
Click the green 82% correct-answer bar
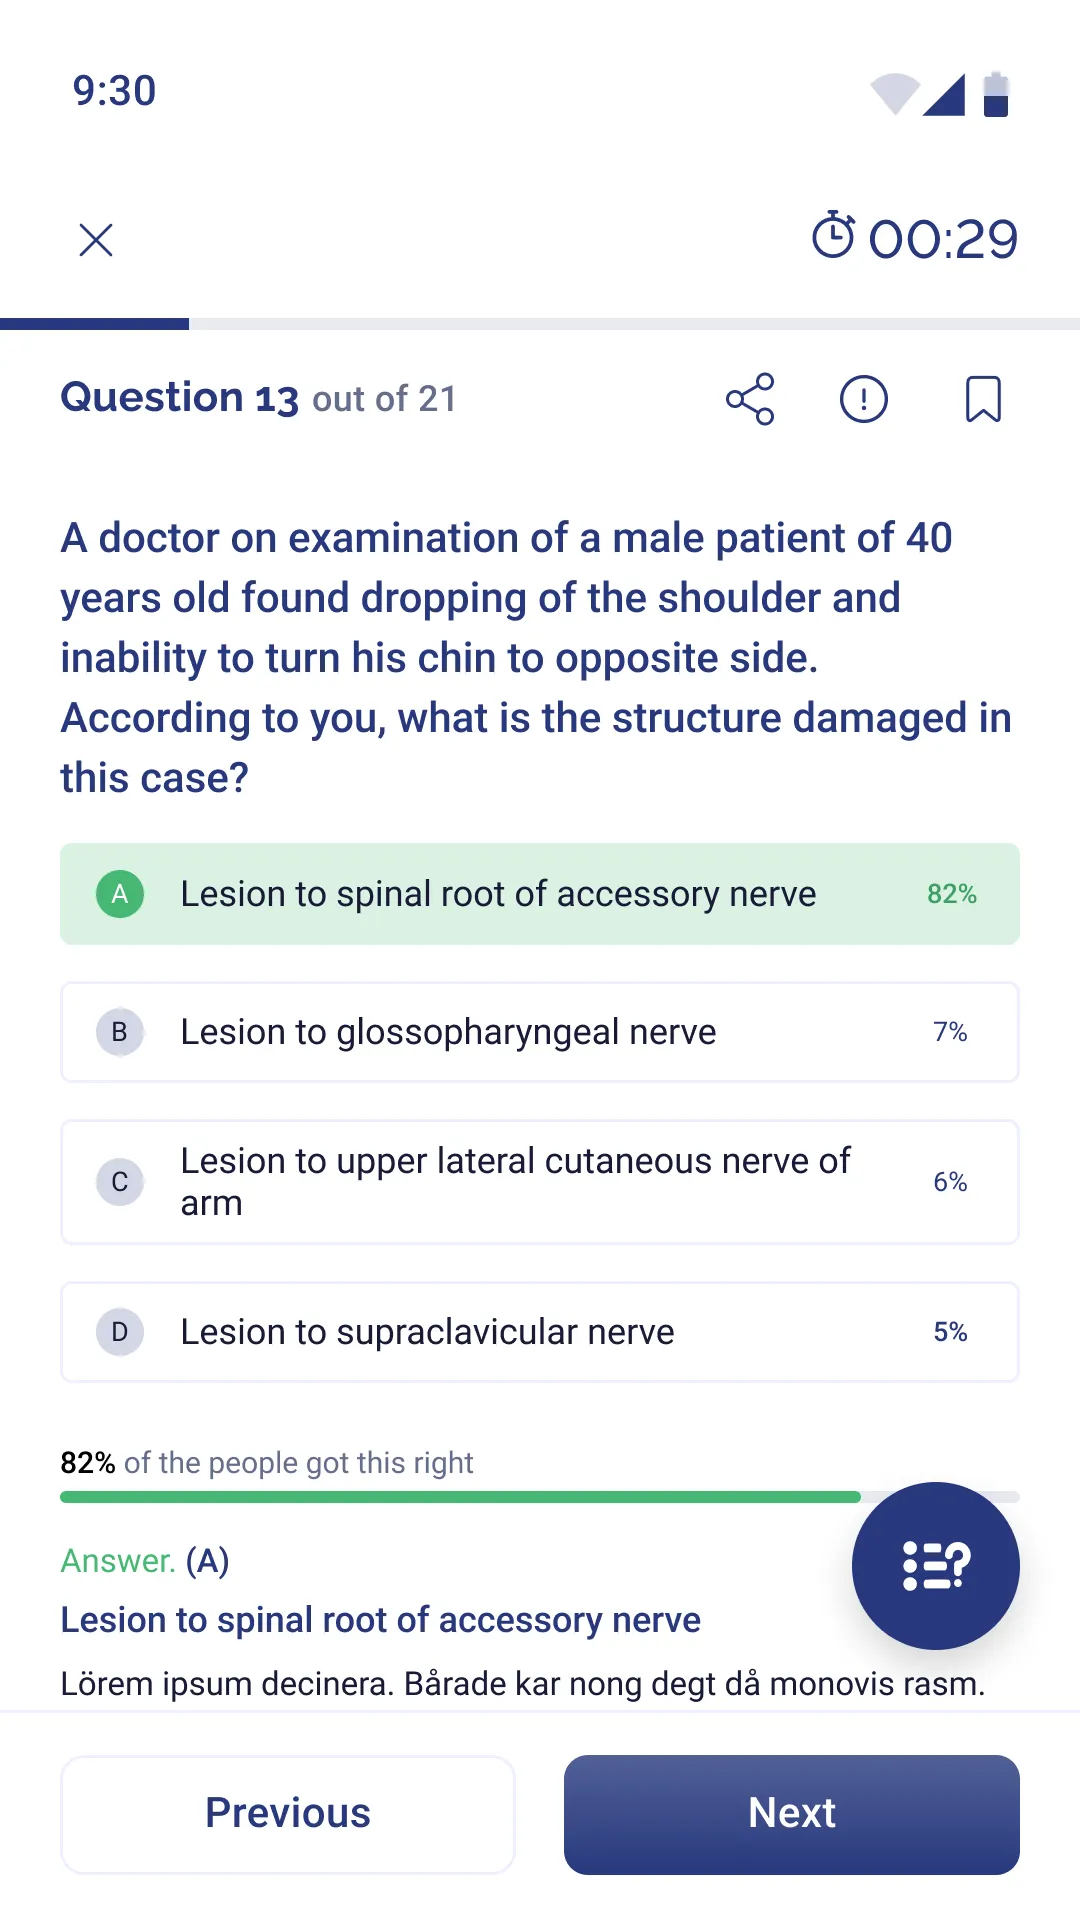tap(460, 1497)
